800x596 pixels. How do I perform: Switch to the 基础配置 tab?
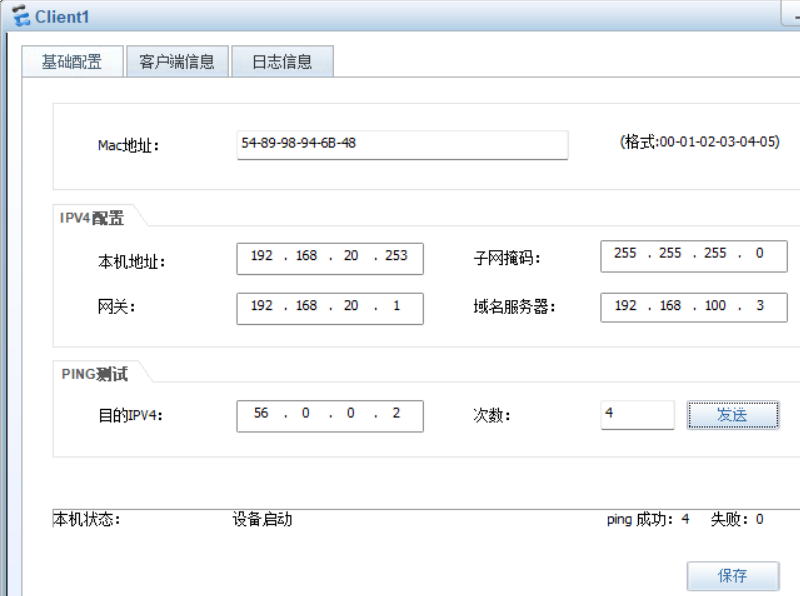72,62
